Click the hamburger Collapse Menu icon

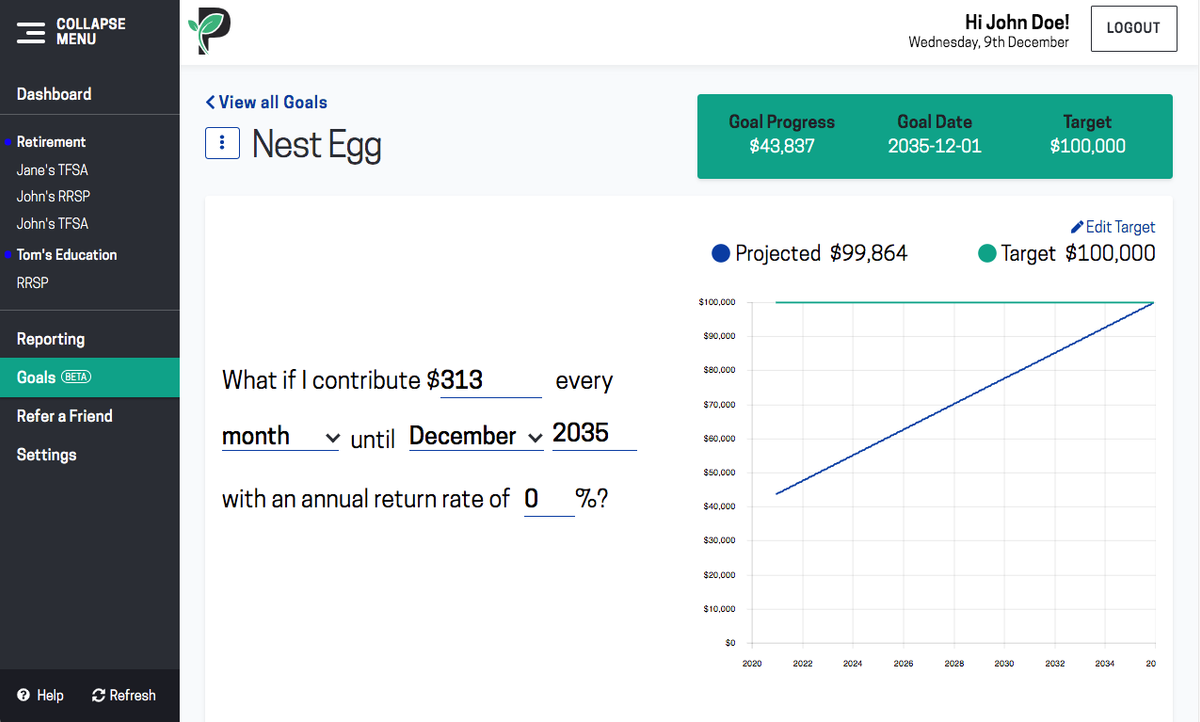point(30,32)
